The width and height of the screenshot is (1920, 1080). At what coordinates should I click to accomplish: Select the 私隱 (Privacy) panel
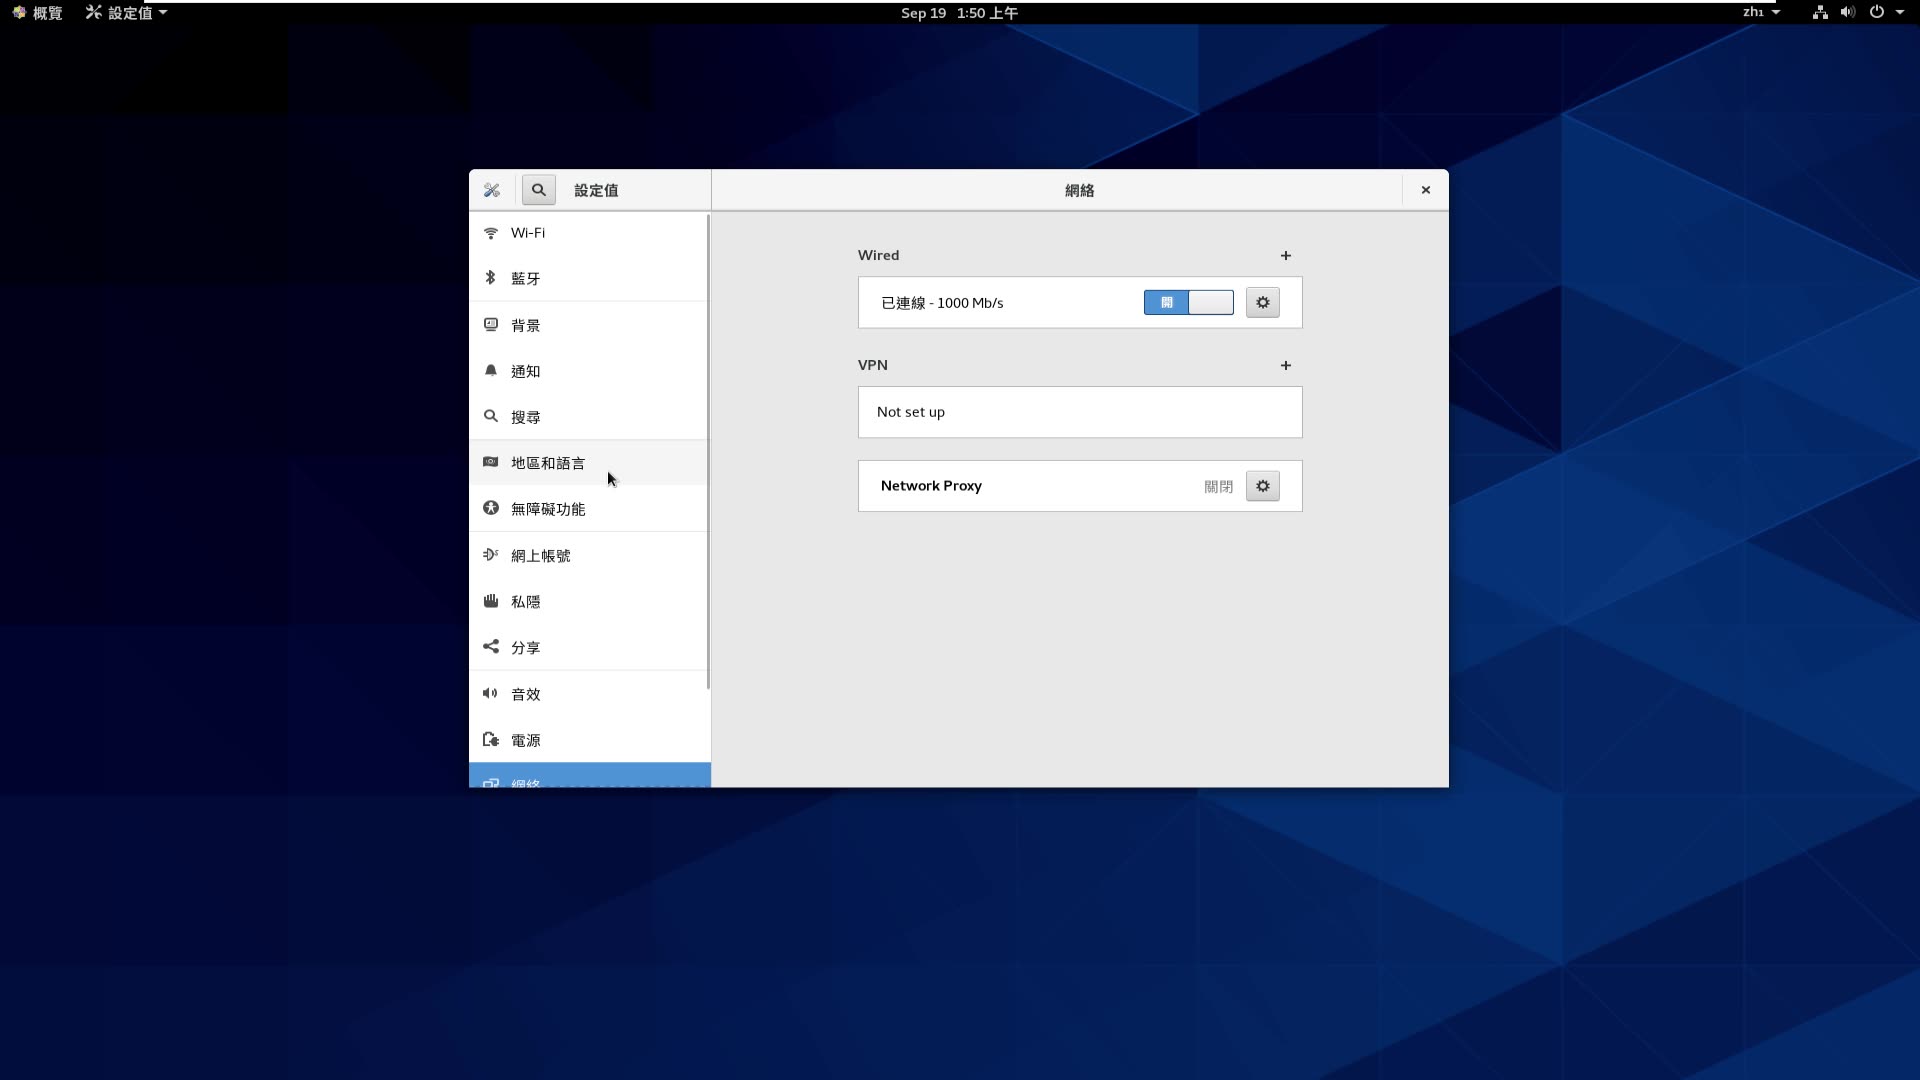click(527, 601)
